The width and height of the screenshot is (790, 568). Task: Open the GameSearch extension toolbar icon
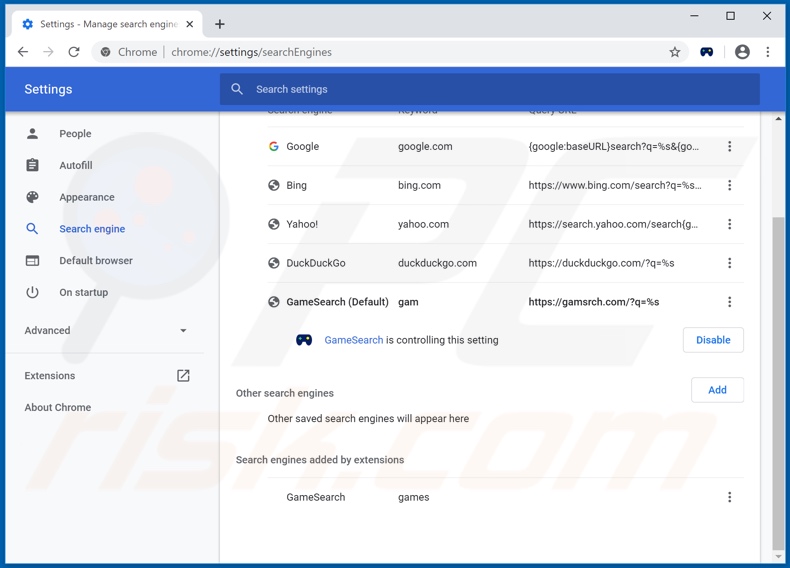(706, 52)
